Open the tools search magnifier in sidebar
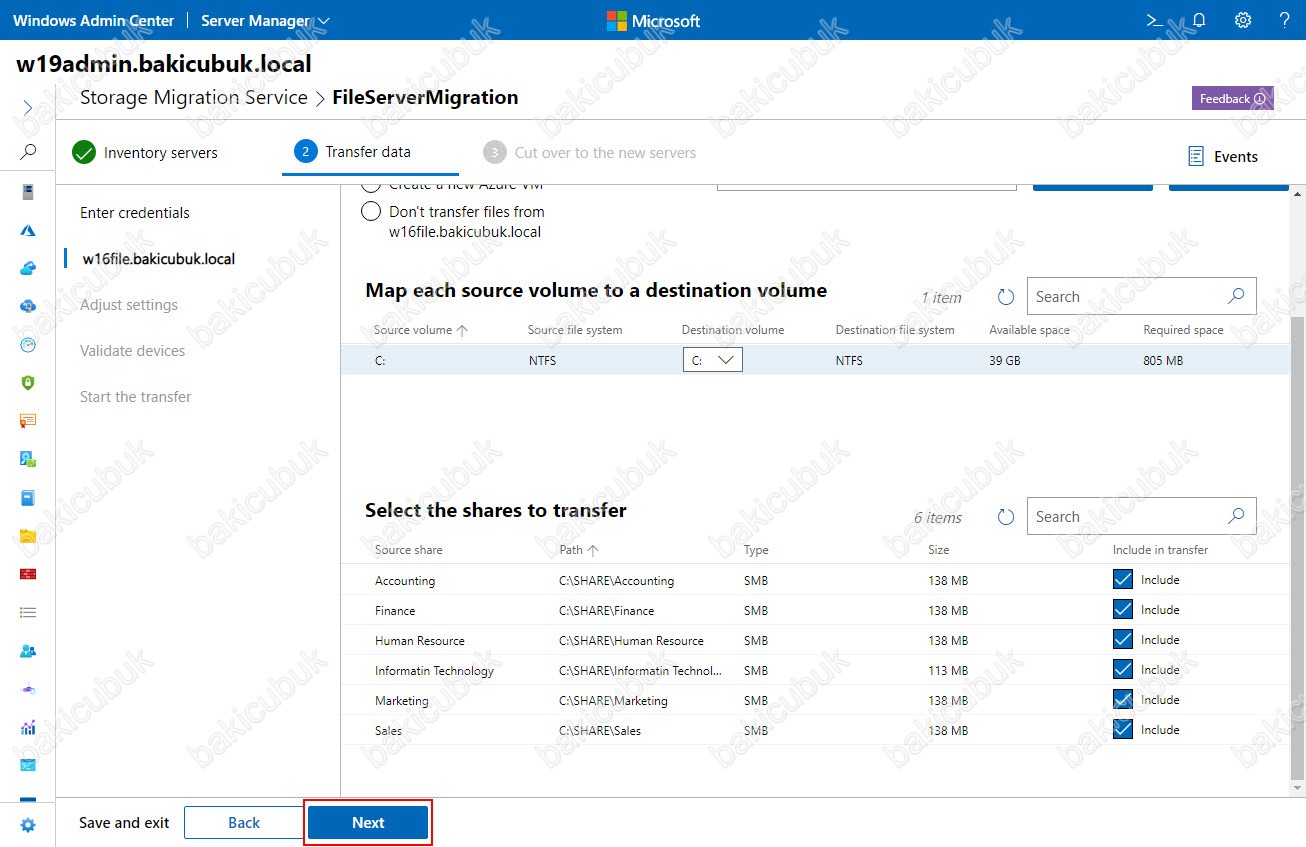The image size is (1306, 847). [28, 152]
